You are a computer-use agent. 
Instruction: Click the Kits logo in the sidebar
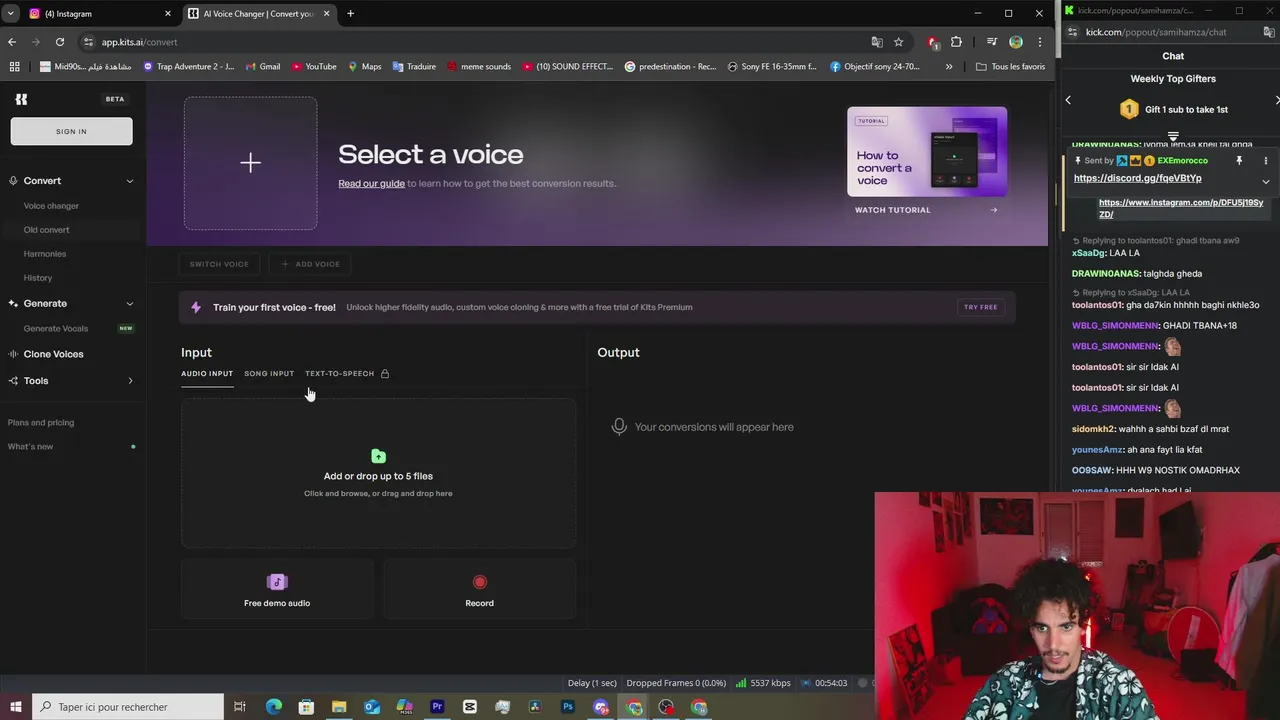(x=21, y=99)
